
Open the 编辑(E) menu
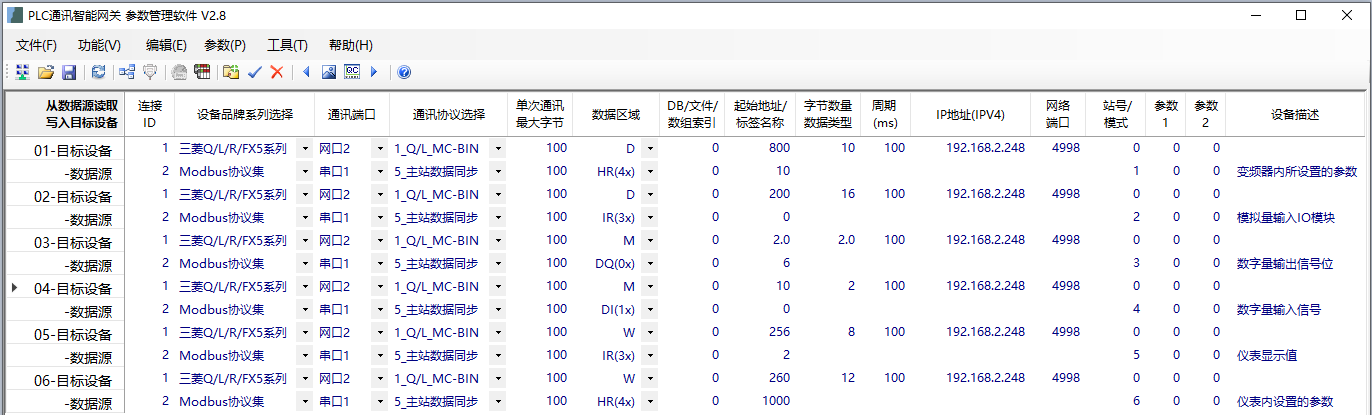pyautogui.click(x=166, y=45)
